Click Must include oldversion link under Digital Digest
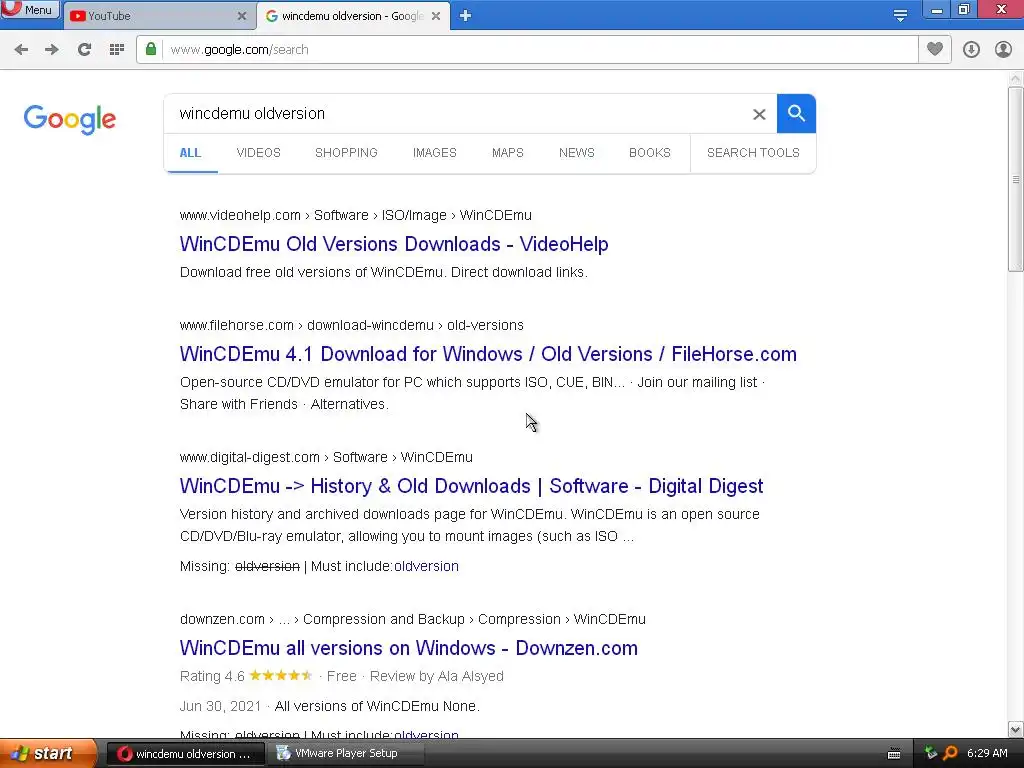1024x768 pixels. pos(426,566)
